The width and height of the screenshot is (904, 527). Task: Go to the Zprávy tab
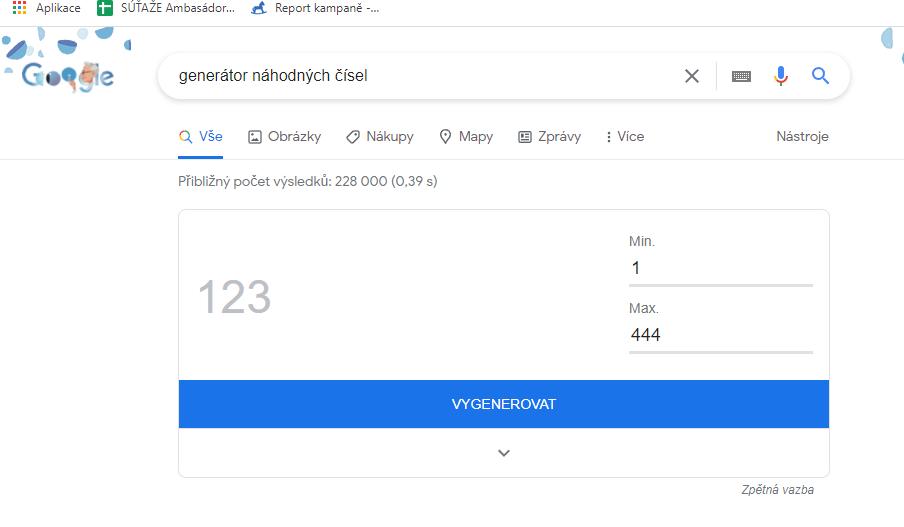coord(549,137)
